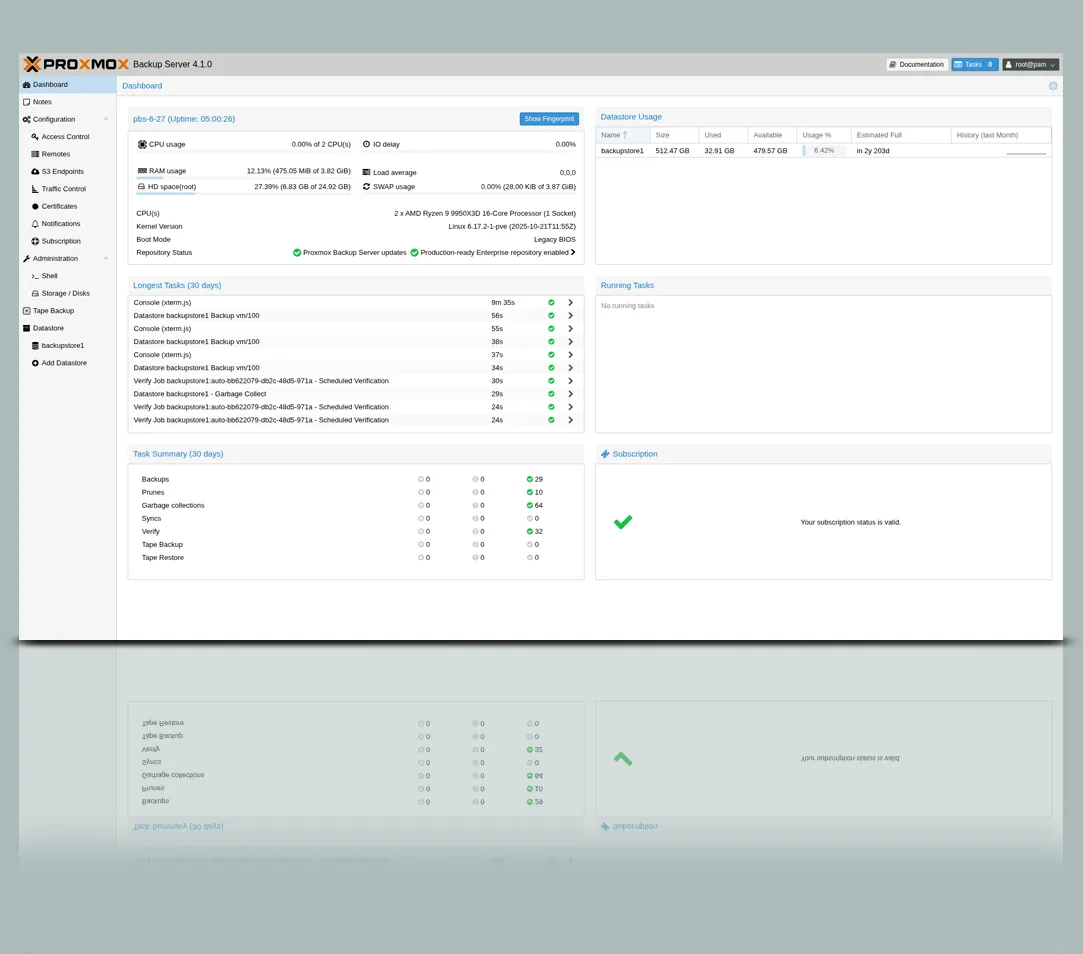This screenshot has width=1083, height=954.
Task: Open Traffic Control settings
Action: coord(63,189)
